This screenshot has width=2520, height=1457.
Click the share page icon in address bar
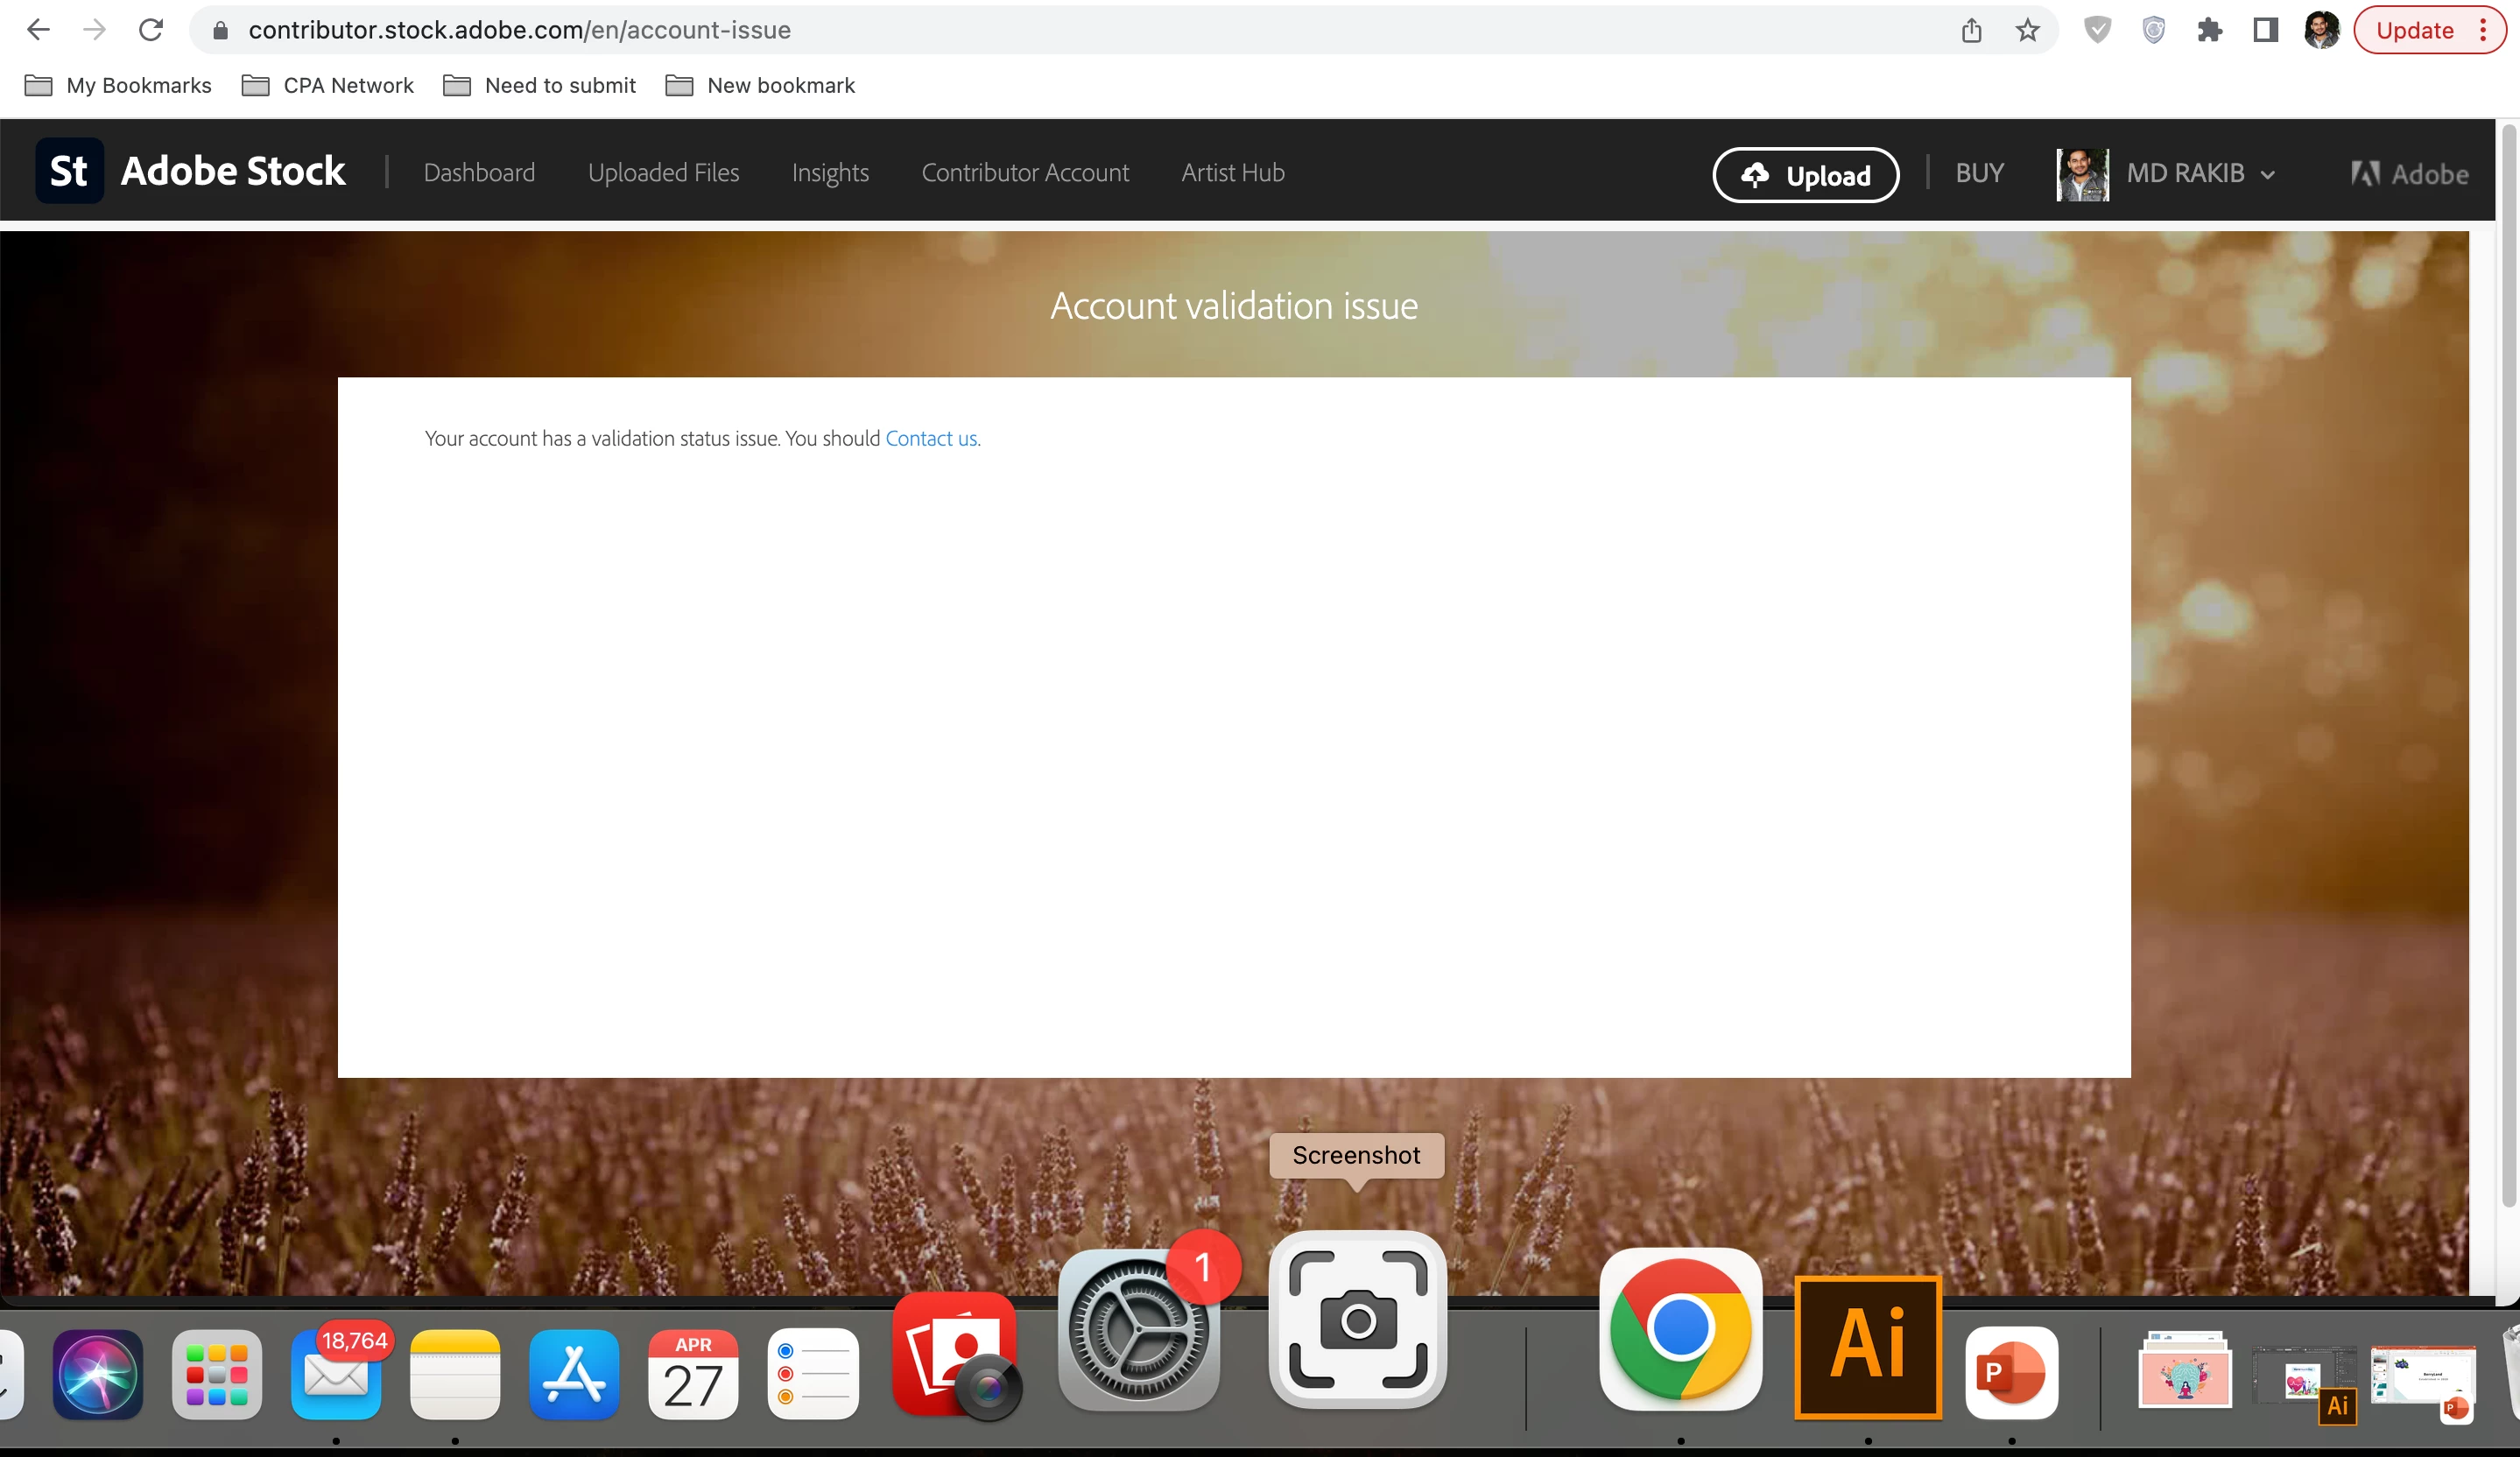click(x=1971, y=30)
